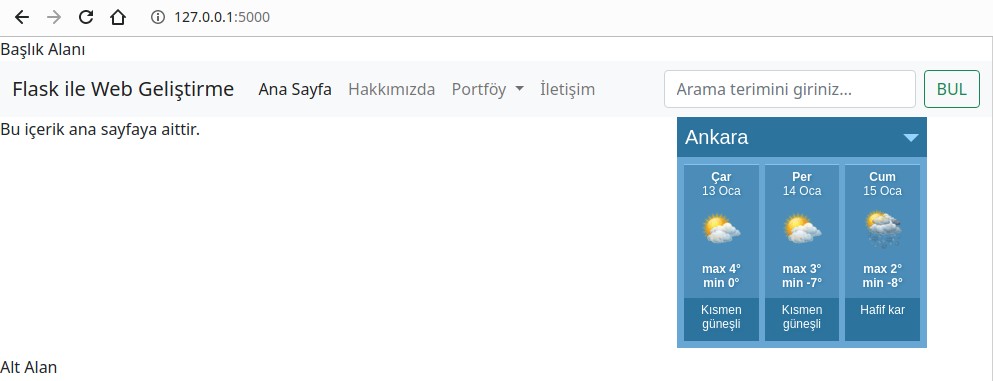Click the Thursday partly sunny weather icon

coord(802,230)
